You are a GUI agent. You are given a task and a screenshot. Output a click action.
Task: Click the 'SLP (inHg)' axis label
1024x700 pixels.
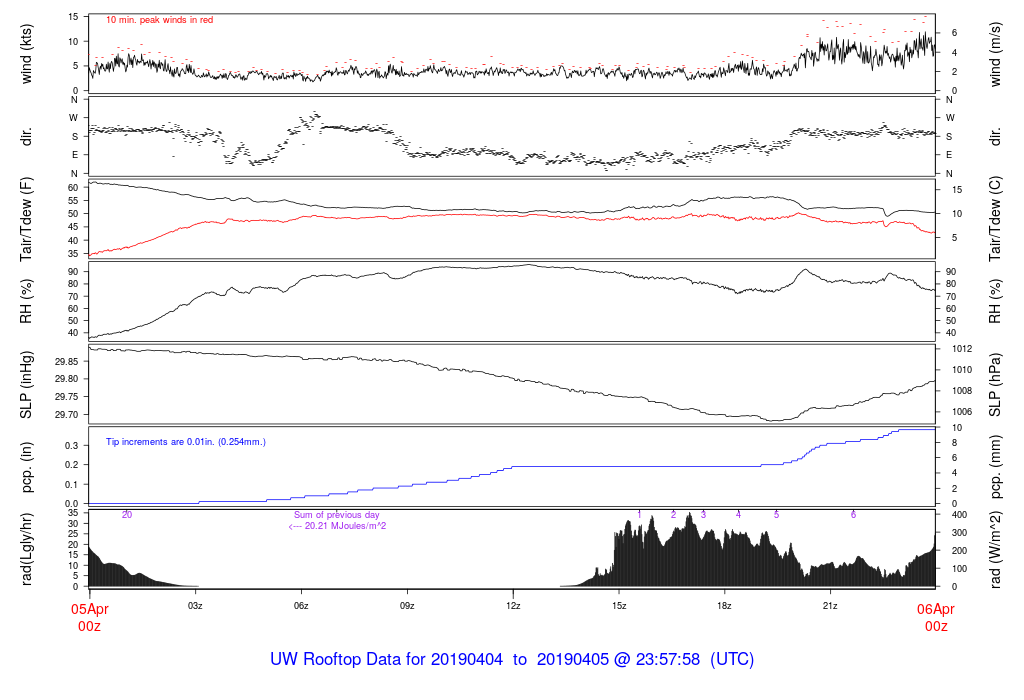pos(26,385)
